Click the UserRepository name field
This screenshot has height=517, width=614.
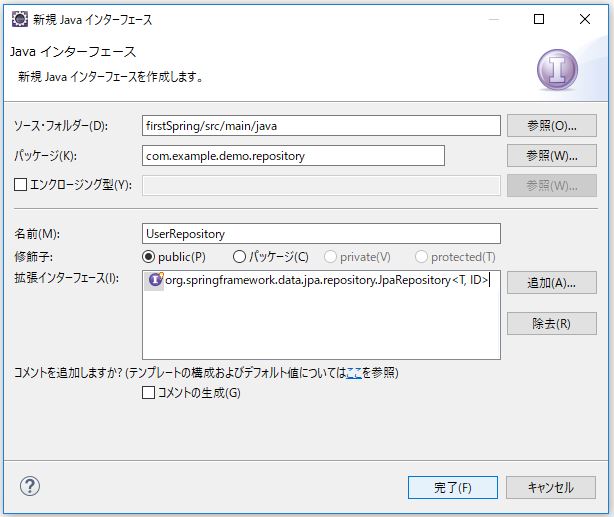point(321,234)
